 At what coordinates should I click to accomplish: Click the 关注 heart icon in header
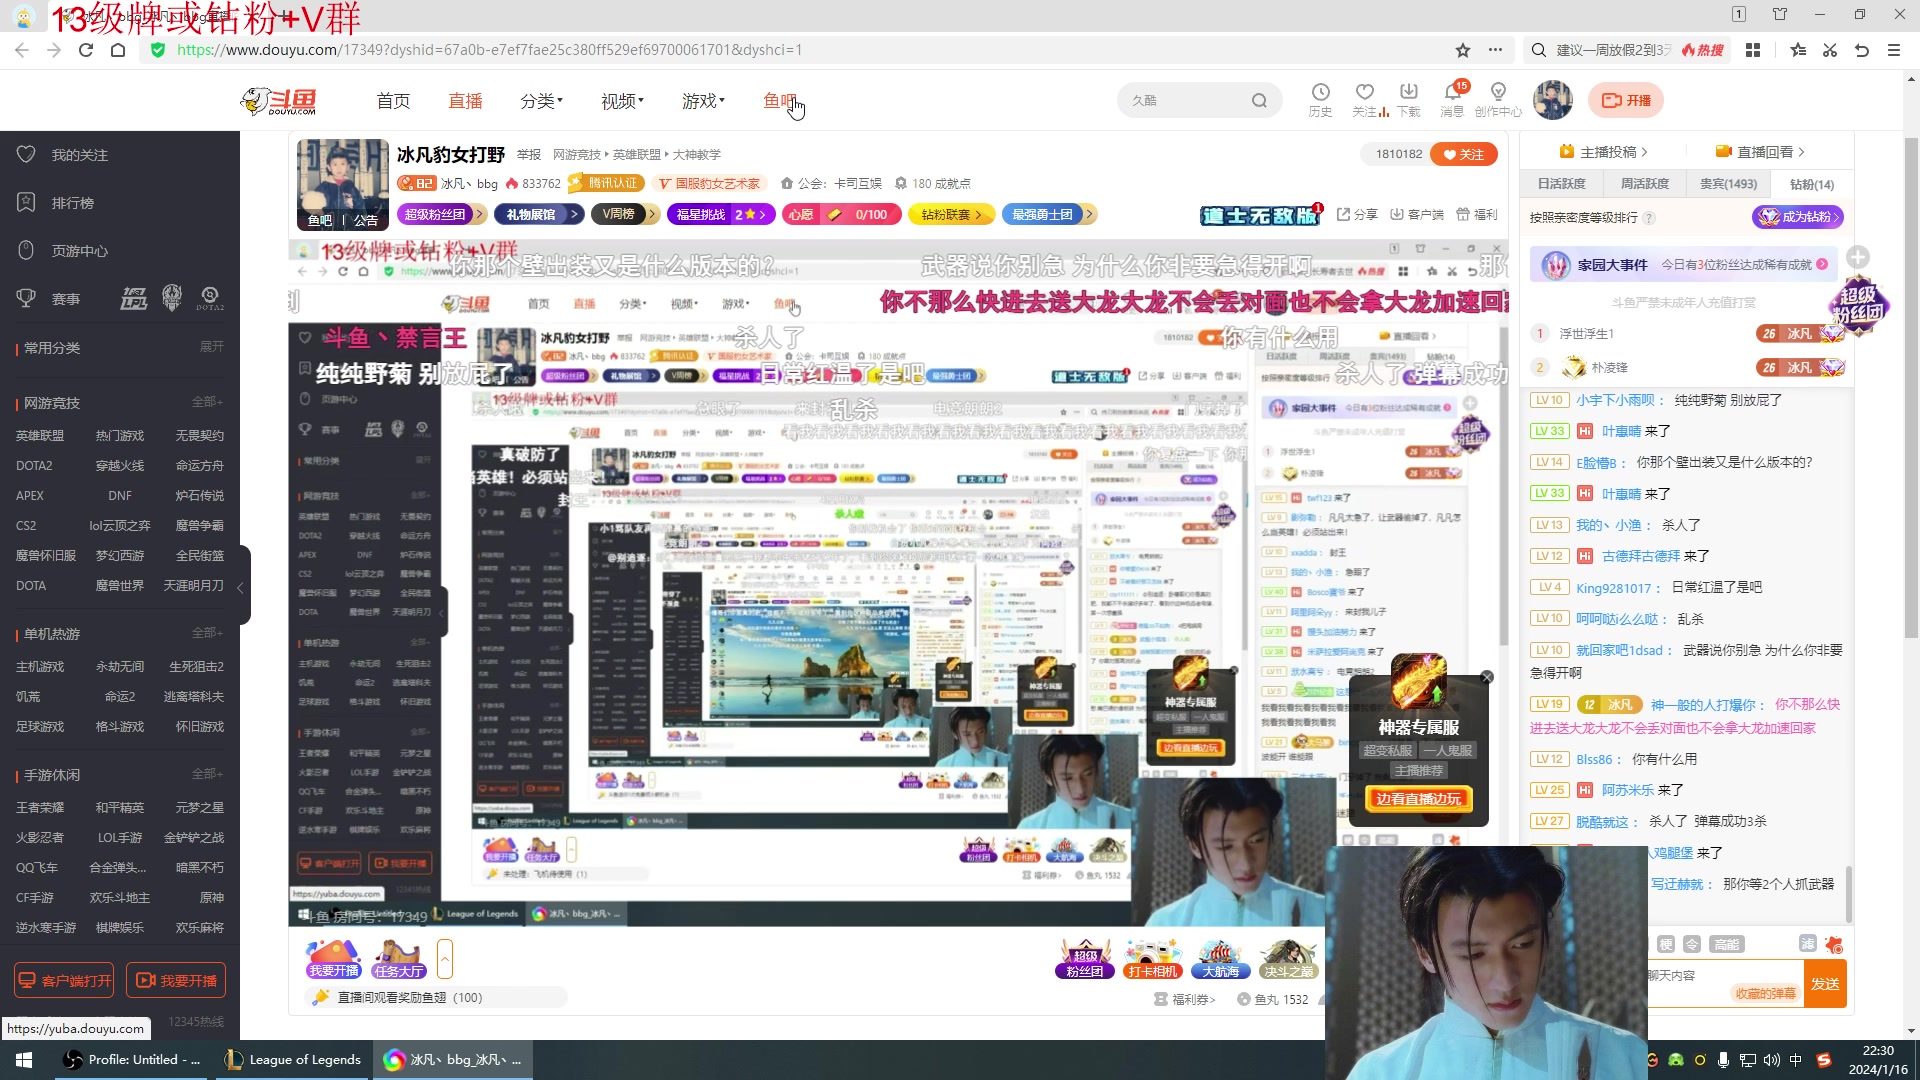1364,93
